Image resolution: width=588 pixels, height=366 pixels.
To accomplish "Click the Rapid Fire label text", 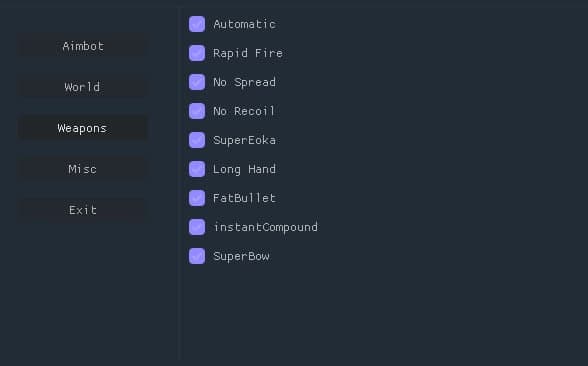I will click(x=248, y=53).
